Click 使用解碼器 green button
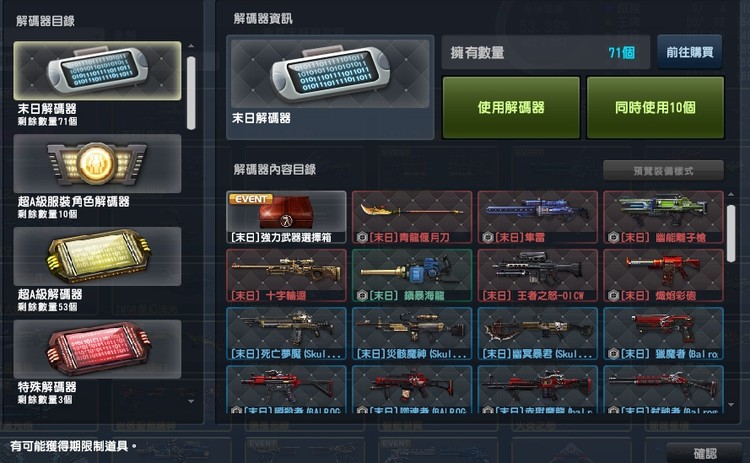The height and width of the screenshot is (463, 750). point(511,108)
